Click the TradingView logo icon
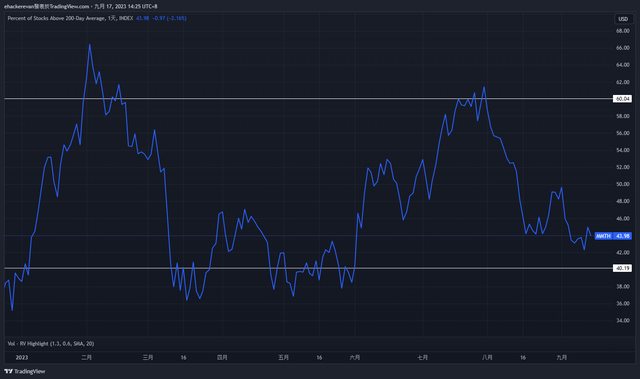This screenshot has width=640, height=379. 8,371
